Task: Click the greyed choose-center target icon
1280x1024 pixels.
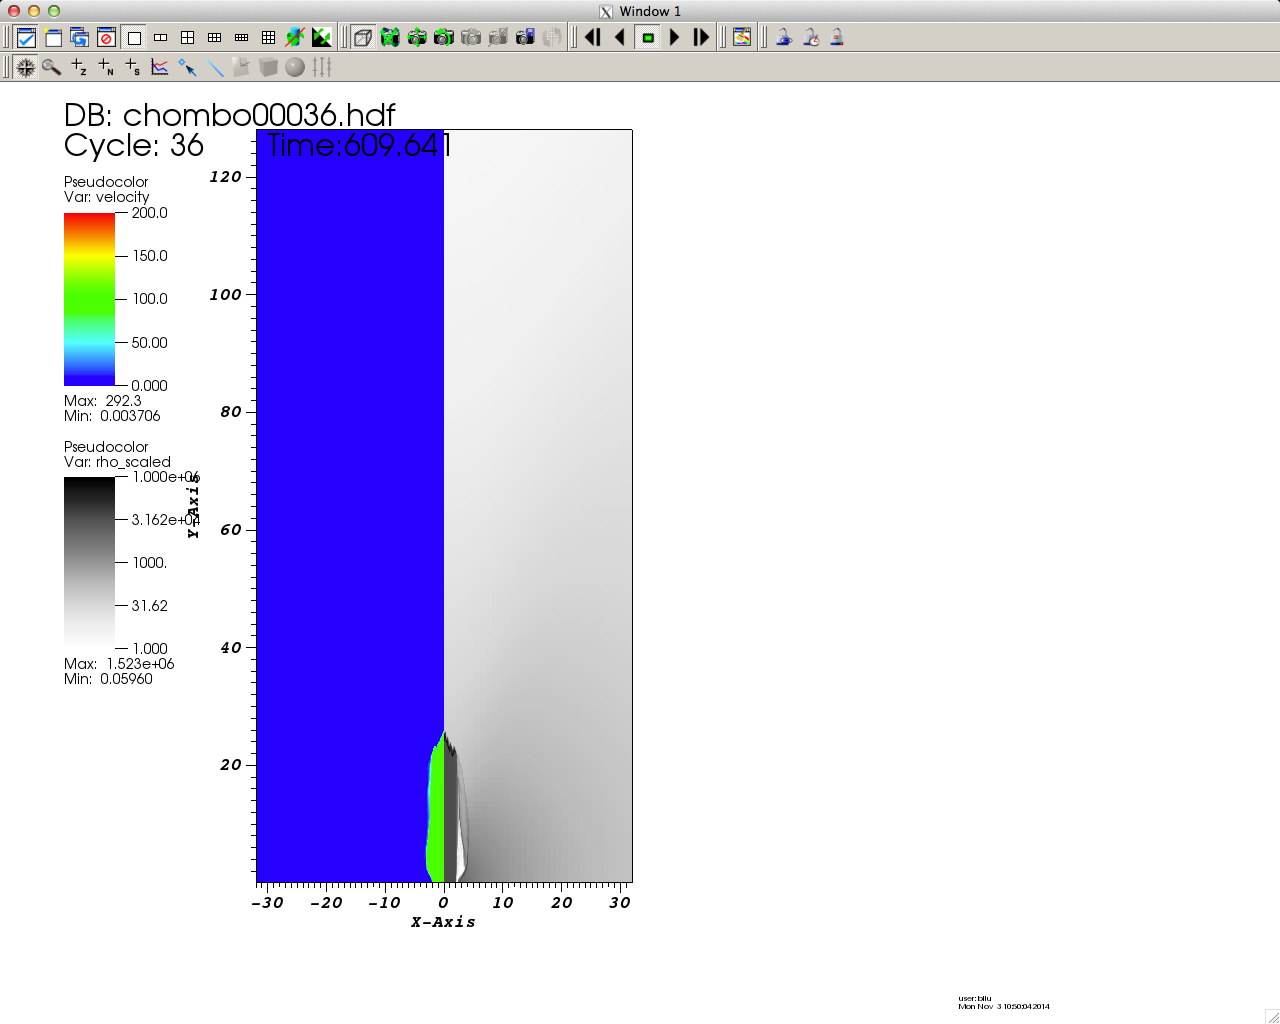Action: pyautogui.click(x=552, y=38)
